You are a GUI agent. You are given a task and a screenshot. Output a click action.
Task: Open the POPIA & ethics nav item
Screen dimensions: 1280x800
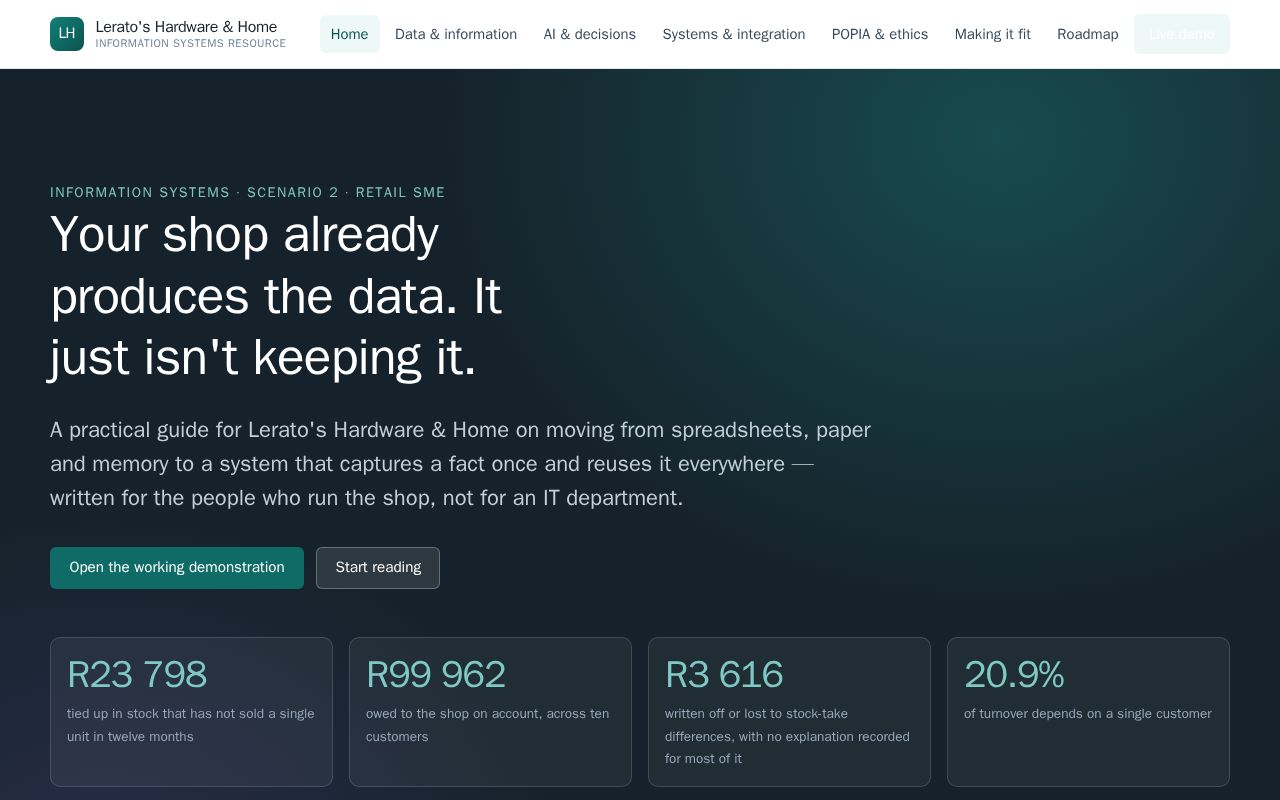880,34
